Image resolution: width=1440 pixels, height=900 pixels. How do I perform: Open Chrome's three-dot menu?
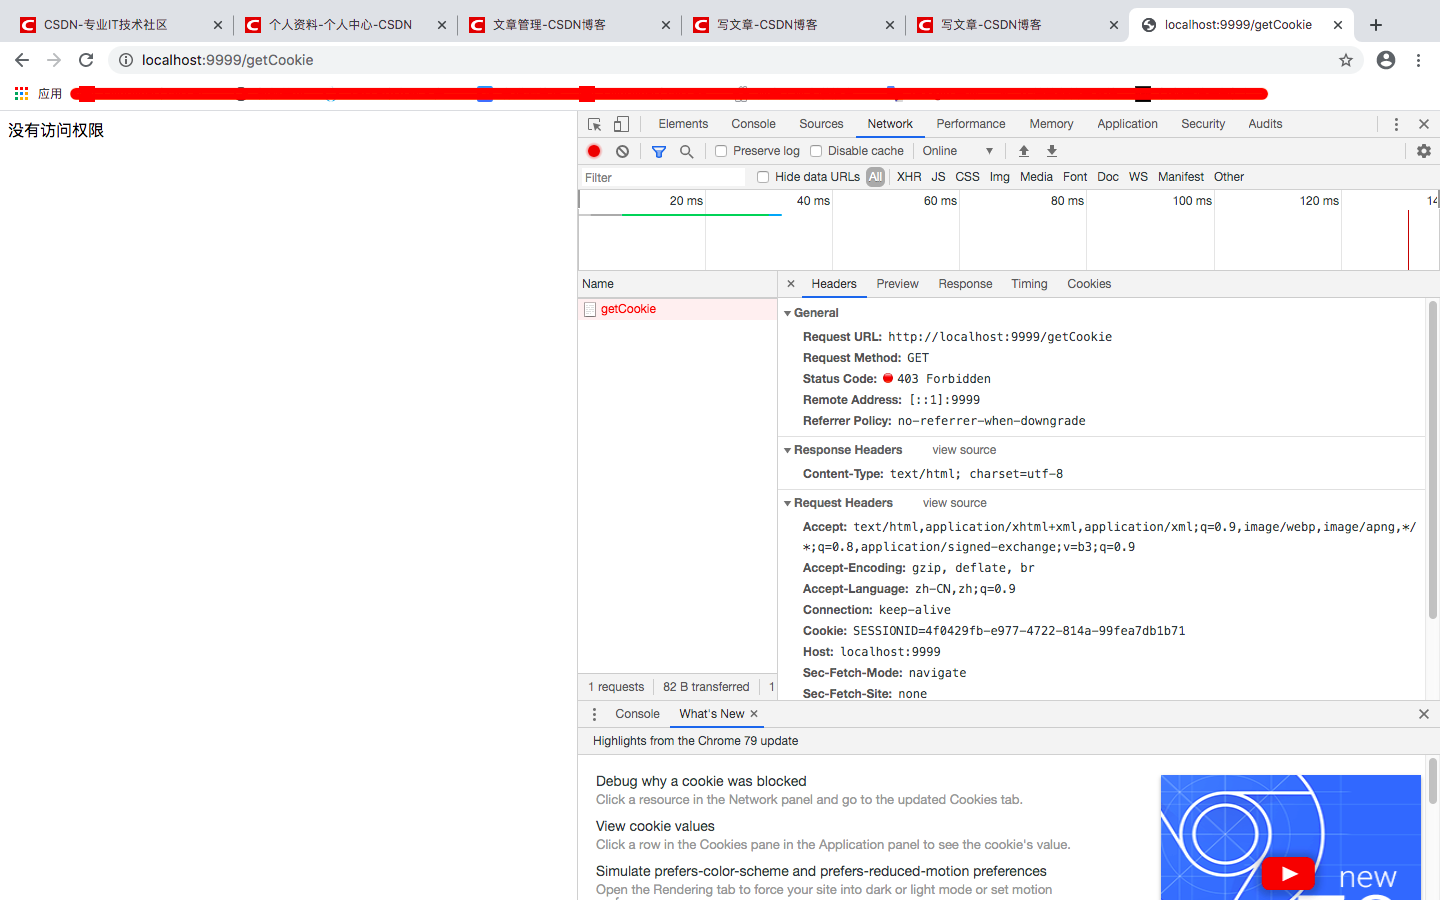(1418, 60)
